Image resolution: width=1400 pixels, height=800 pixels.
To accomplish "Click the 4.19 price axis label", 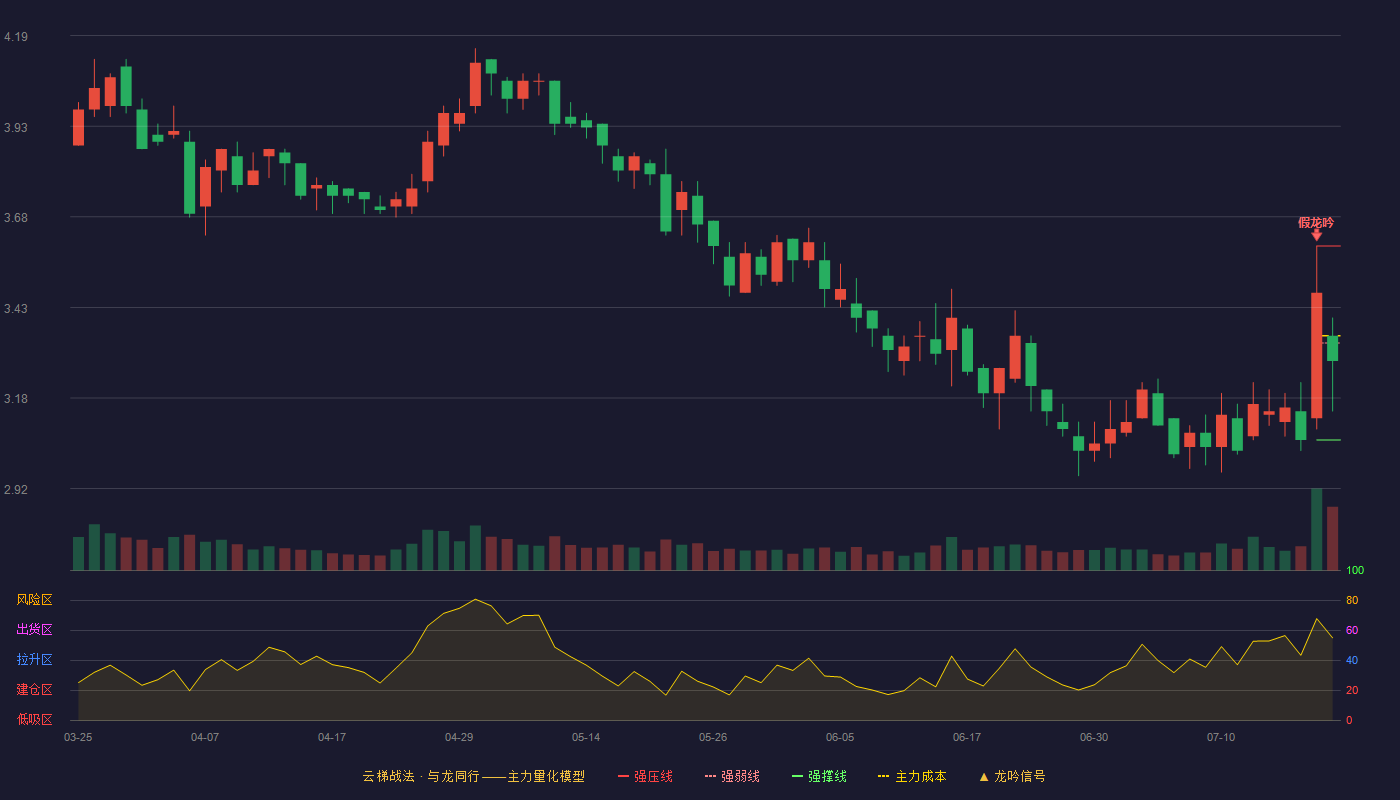I will click(x=16, y=37).
